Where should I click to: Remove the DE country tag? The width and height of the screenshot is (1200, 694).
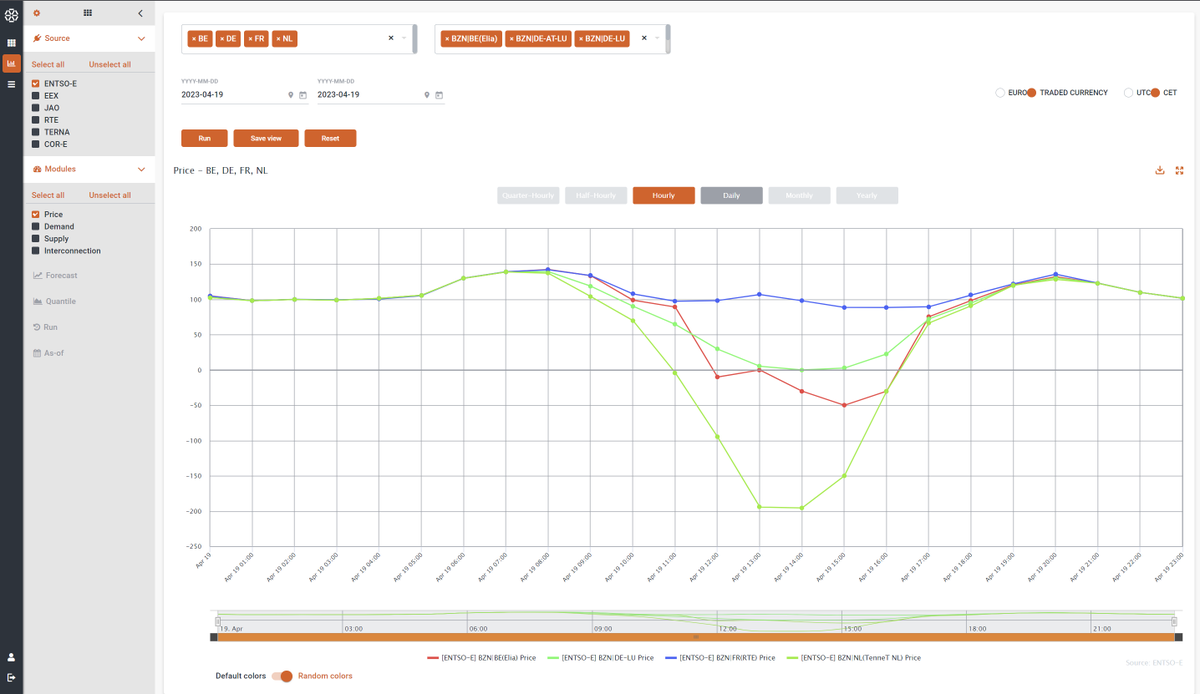(x=221, y=38)
